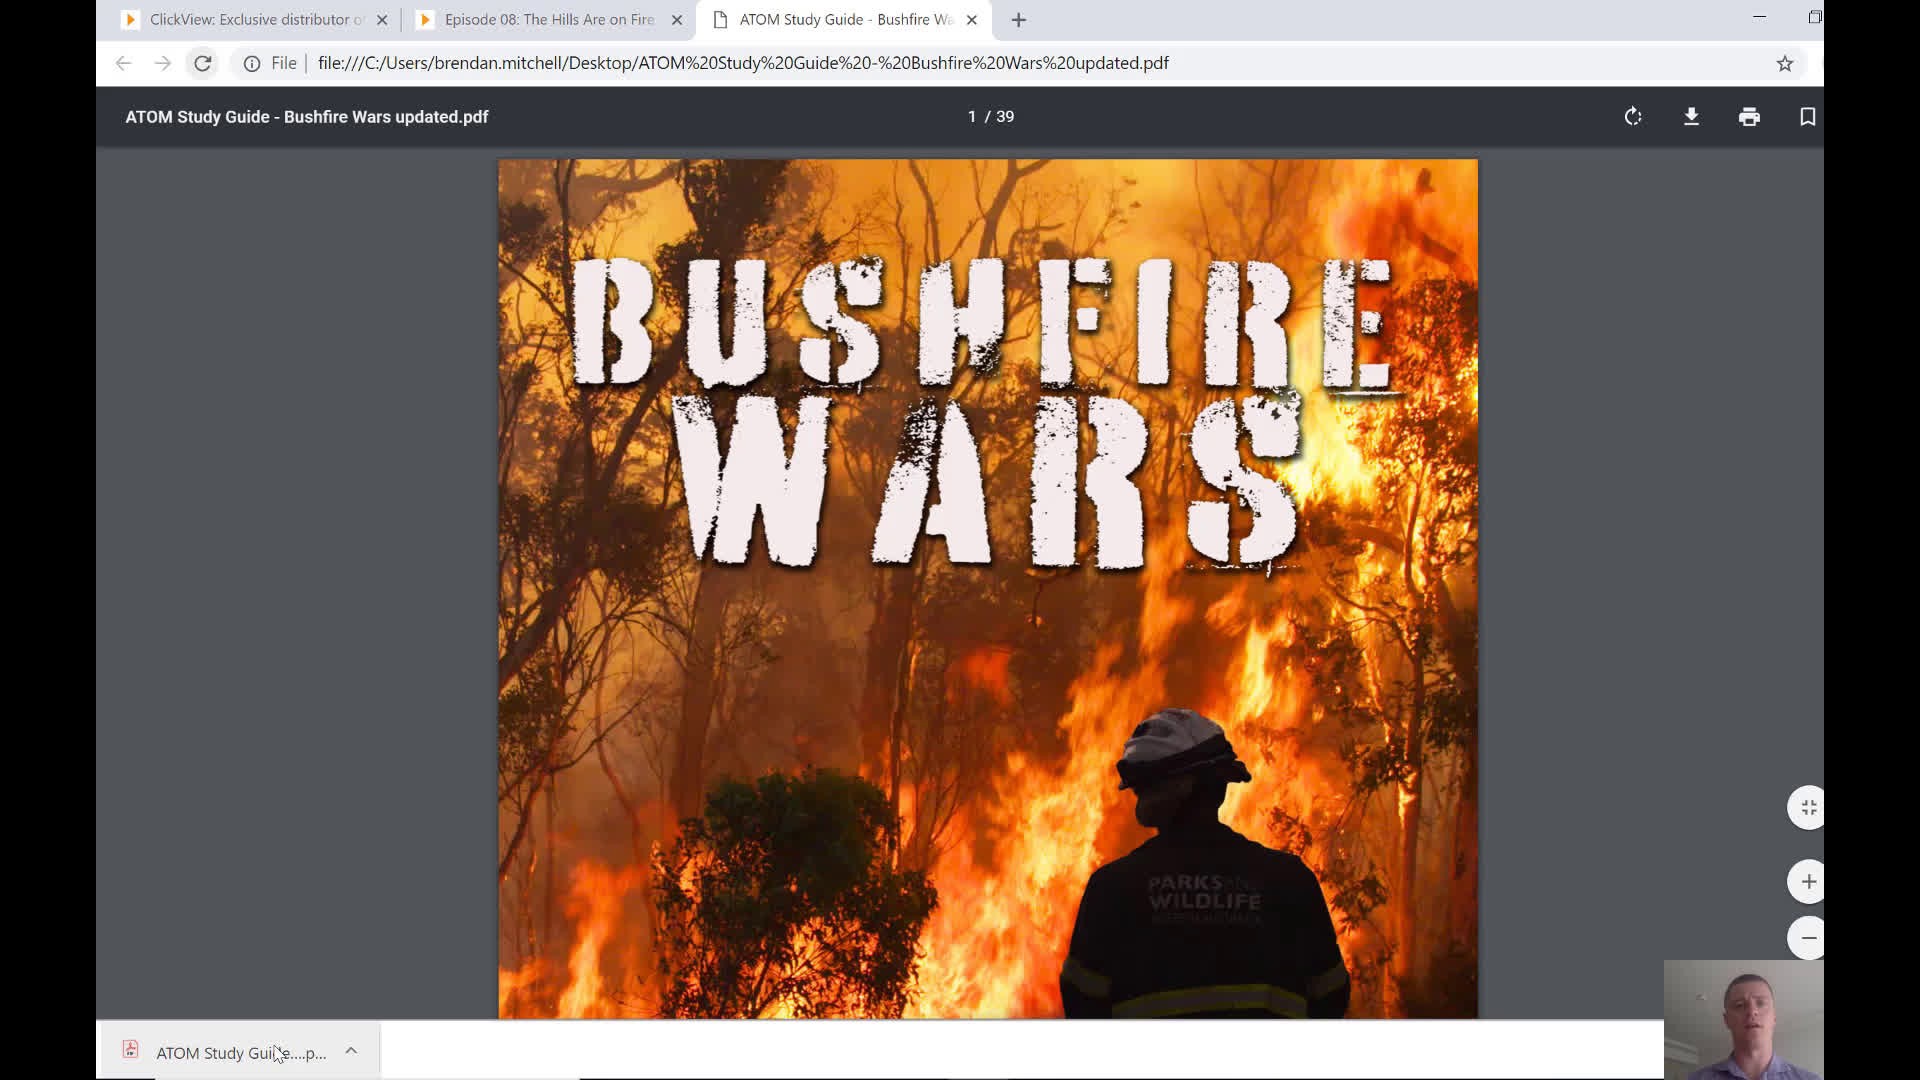This screenshot has width=1920, height=1080.
Task: Go back to previous page
Action: coord(123,63)
